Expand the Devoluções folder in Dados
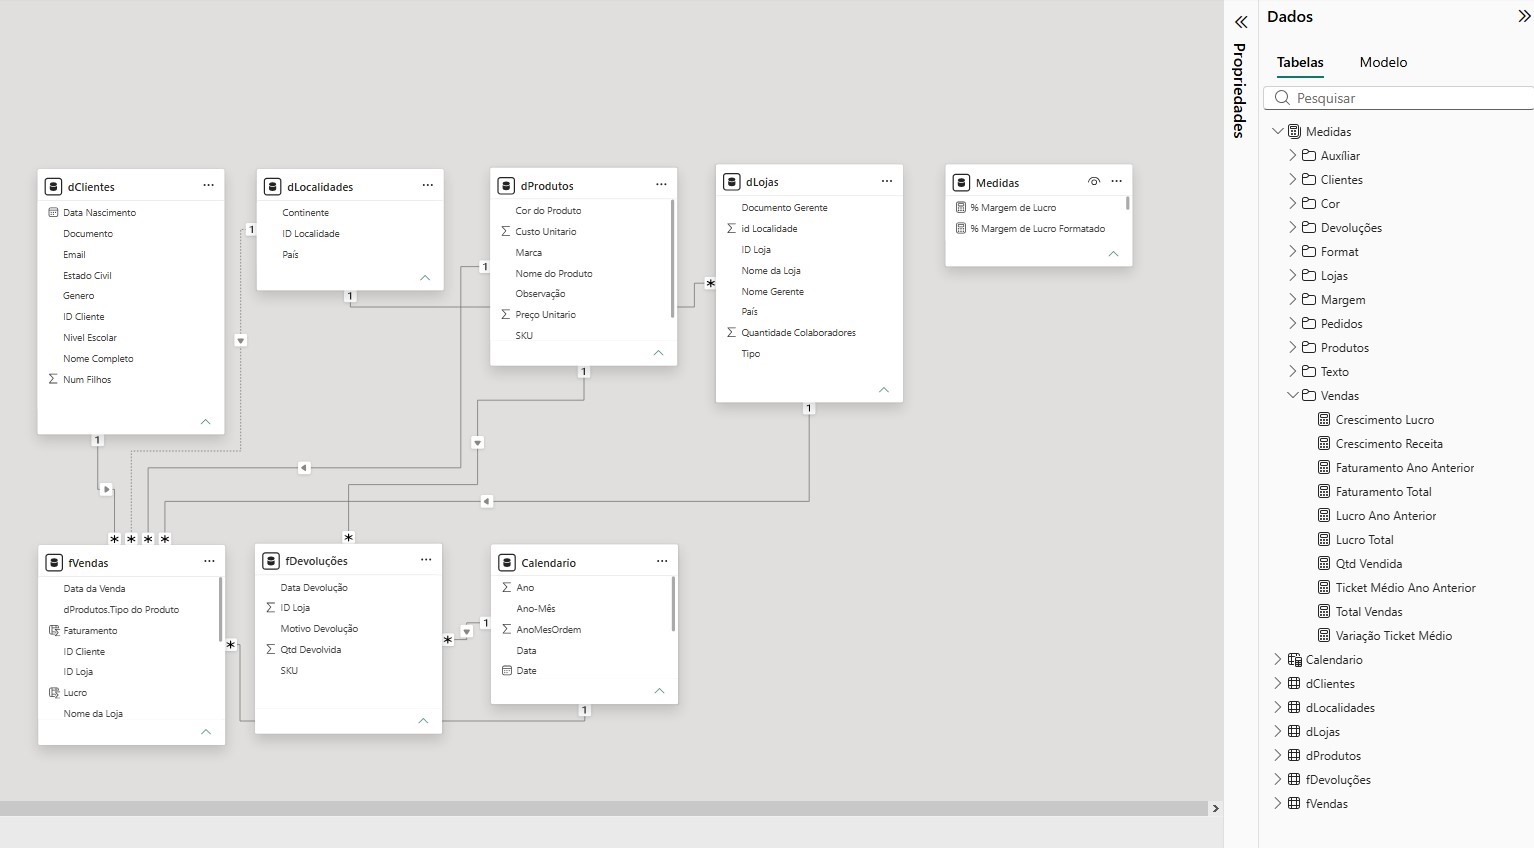Image resolution: width=1534 pixels, height=848 pixels. tap(1293, 228)
